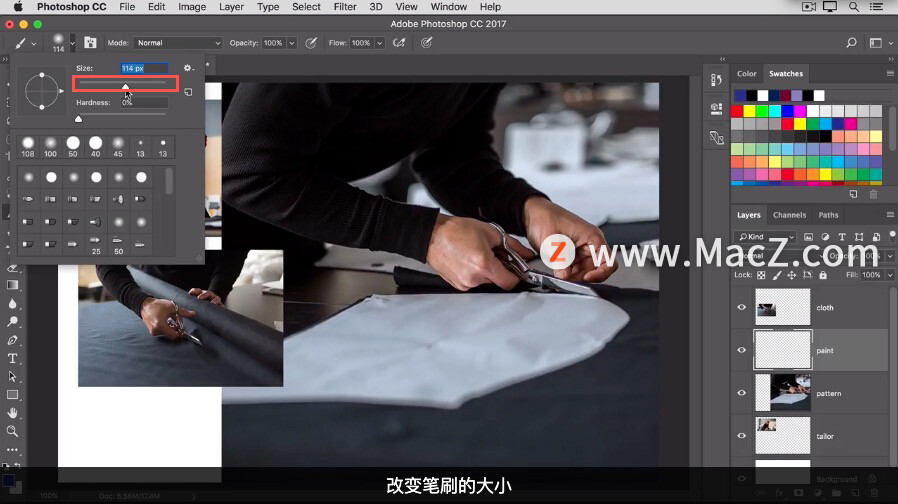Image resolution: width=898 pixels, height=504 pixels.
Task: Toggle pressure for opacity icon
Action: coord(311,43)
